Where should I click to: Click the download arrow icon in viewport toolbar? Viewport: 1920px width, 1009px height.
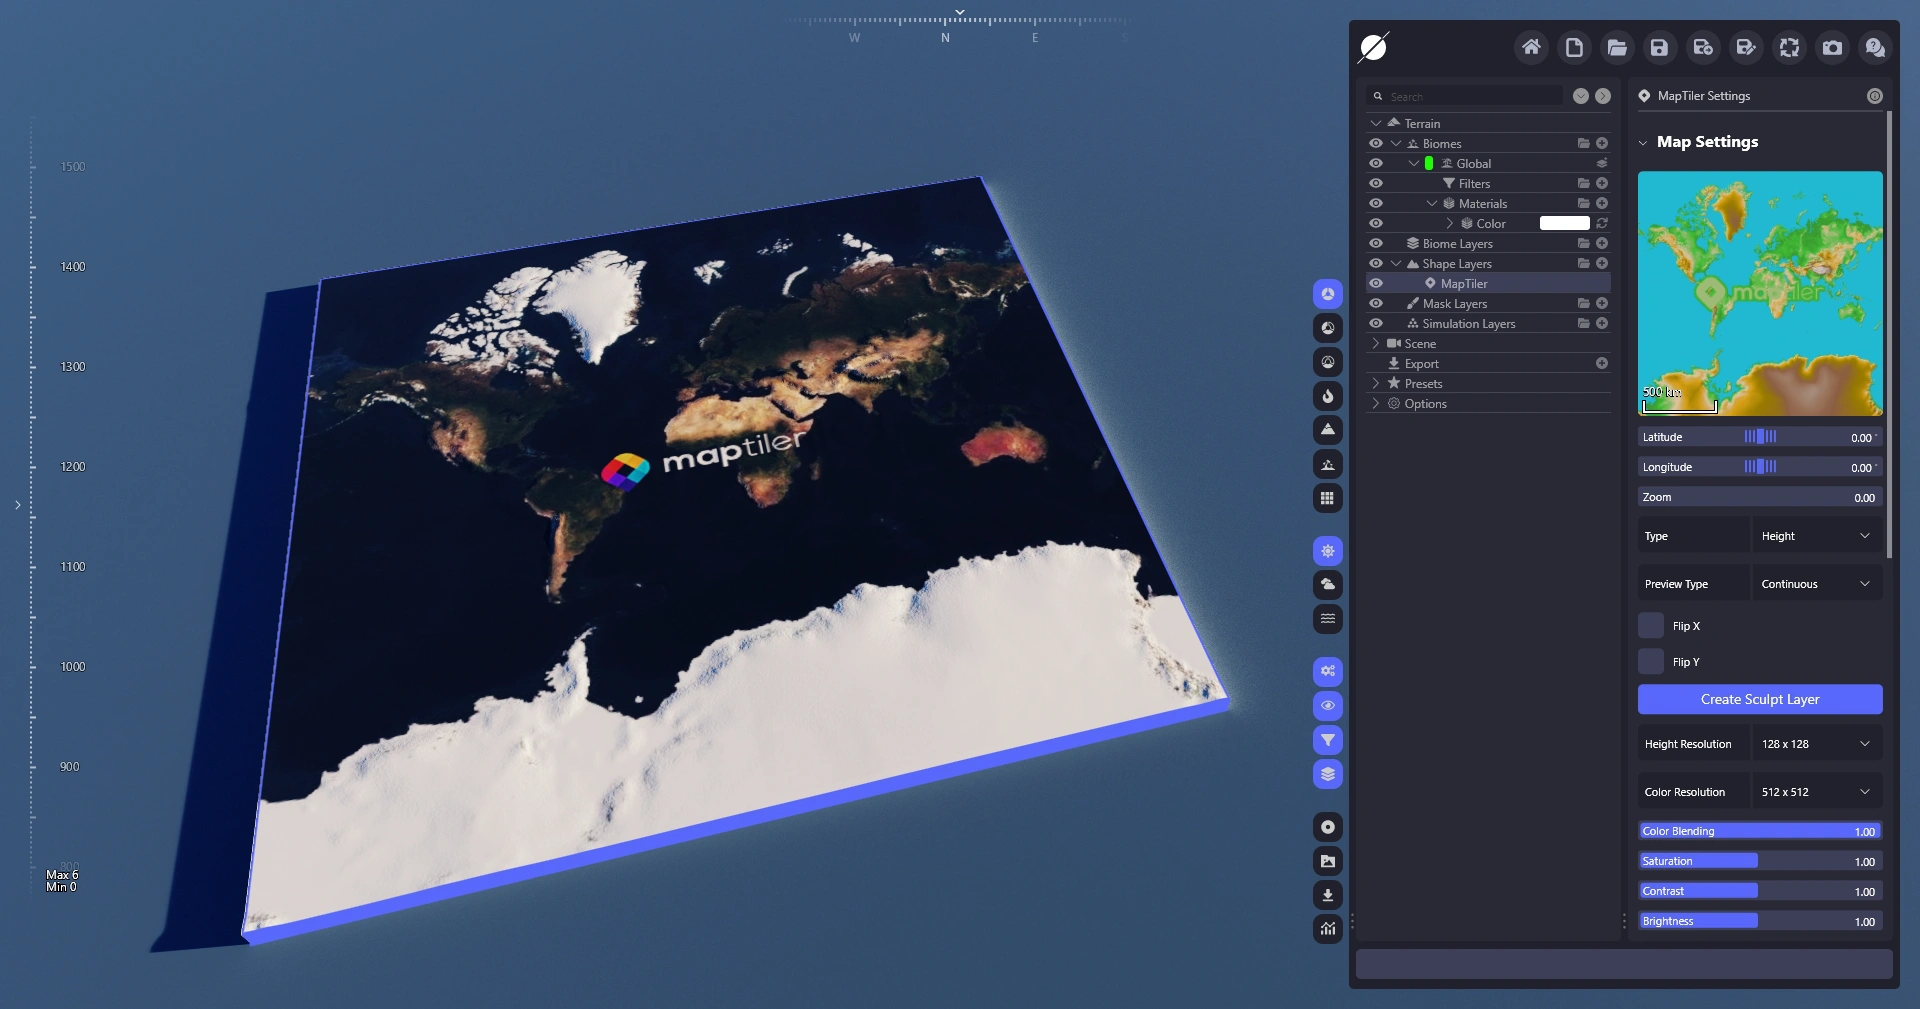1328,895
